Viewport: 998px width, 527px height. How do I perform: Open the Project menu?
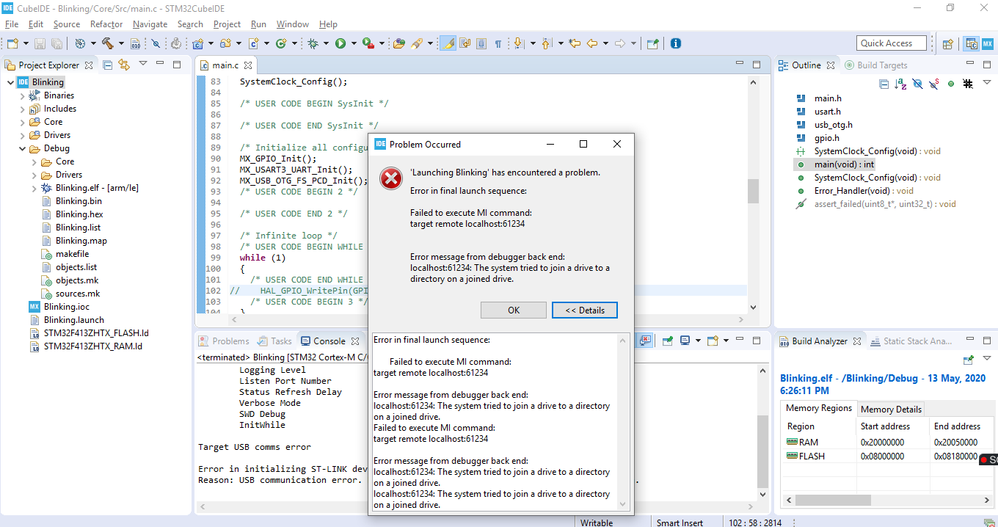[x=227, y=24]
